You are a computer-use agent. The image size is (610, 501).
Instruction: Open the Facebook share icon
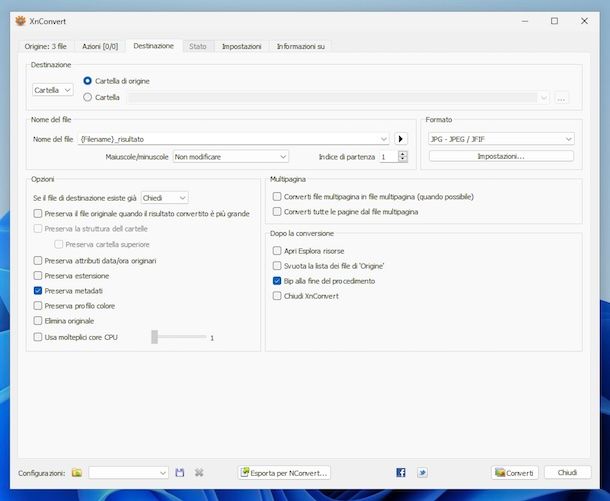click(x=401, y=473)
